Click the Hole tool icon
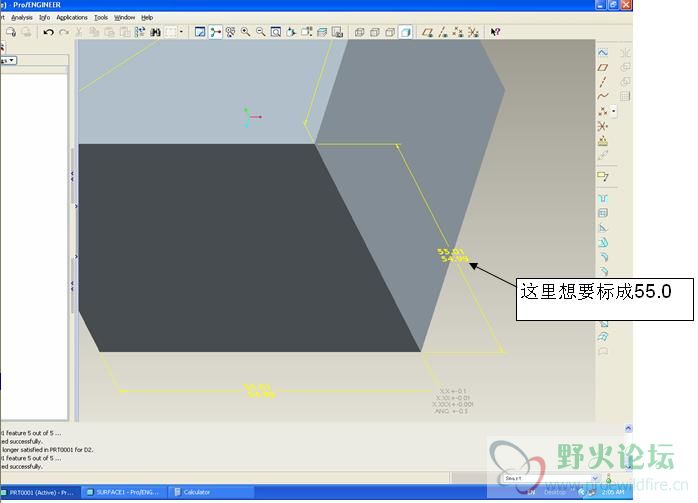This screenshot has height=503, width=698. click(603, 199)
